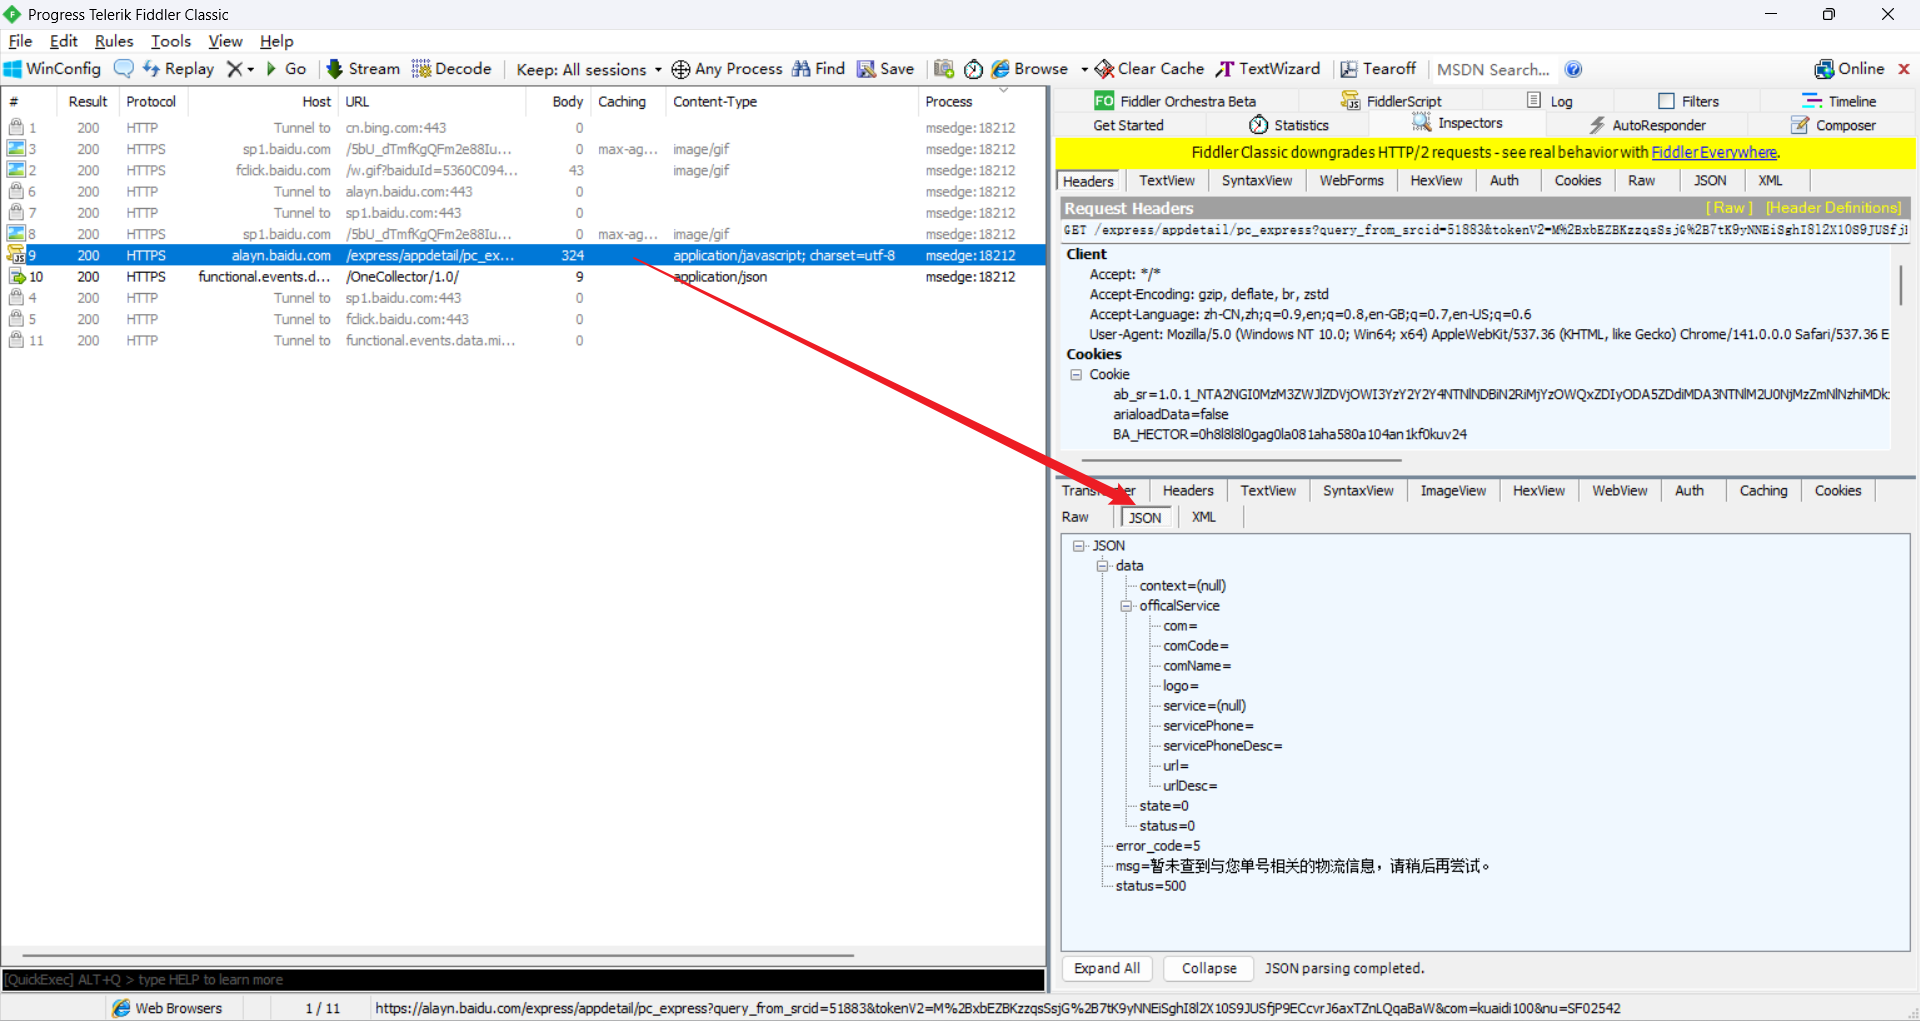Open the Tools menu

click(x=171, y=41)
